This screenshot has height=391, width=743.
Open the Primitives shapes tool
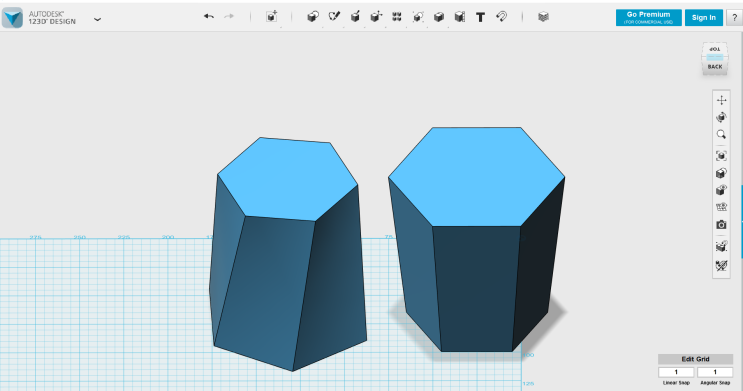click(313, 17)
